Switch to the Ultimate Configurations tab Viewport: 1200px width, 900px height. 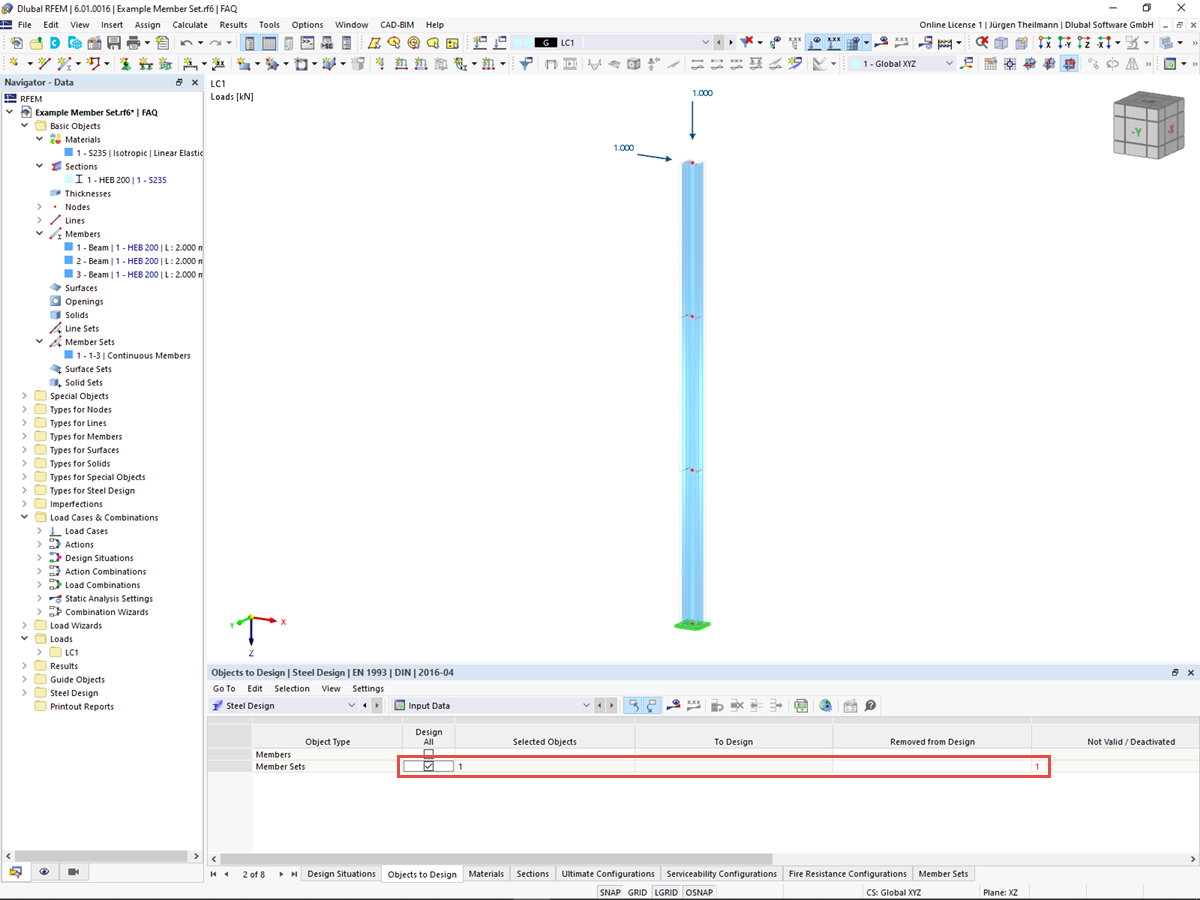(608, 873)
